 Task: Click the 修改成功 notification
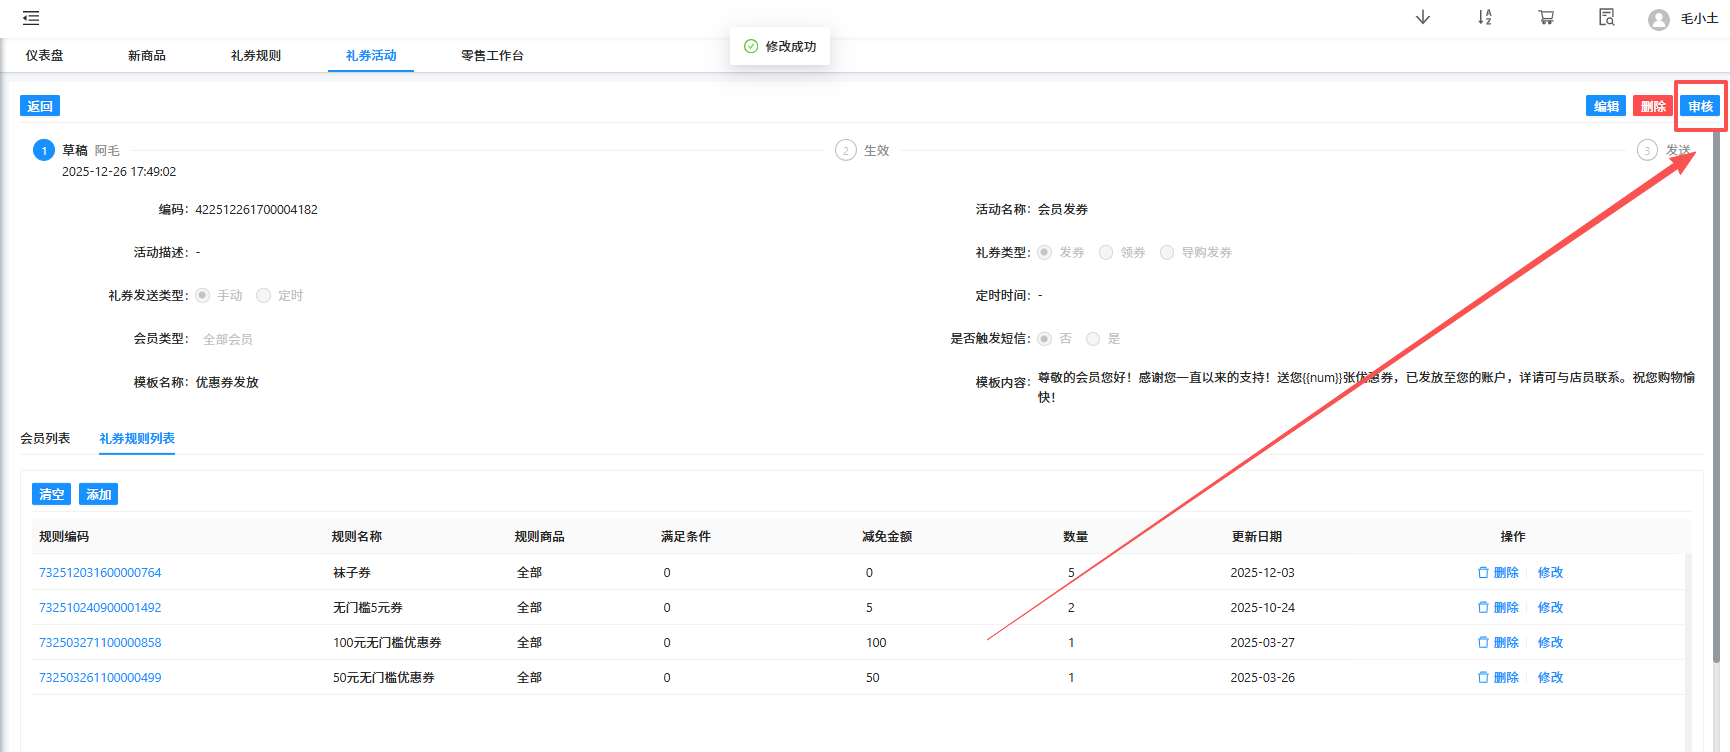[x=780, y=46]
